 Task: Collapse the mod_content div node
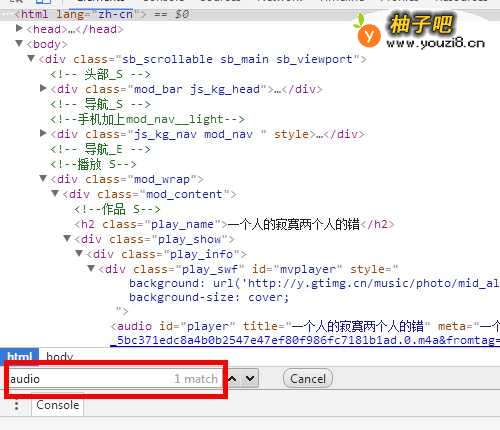[55, 193]
